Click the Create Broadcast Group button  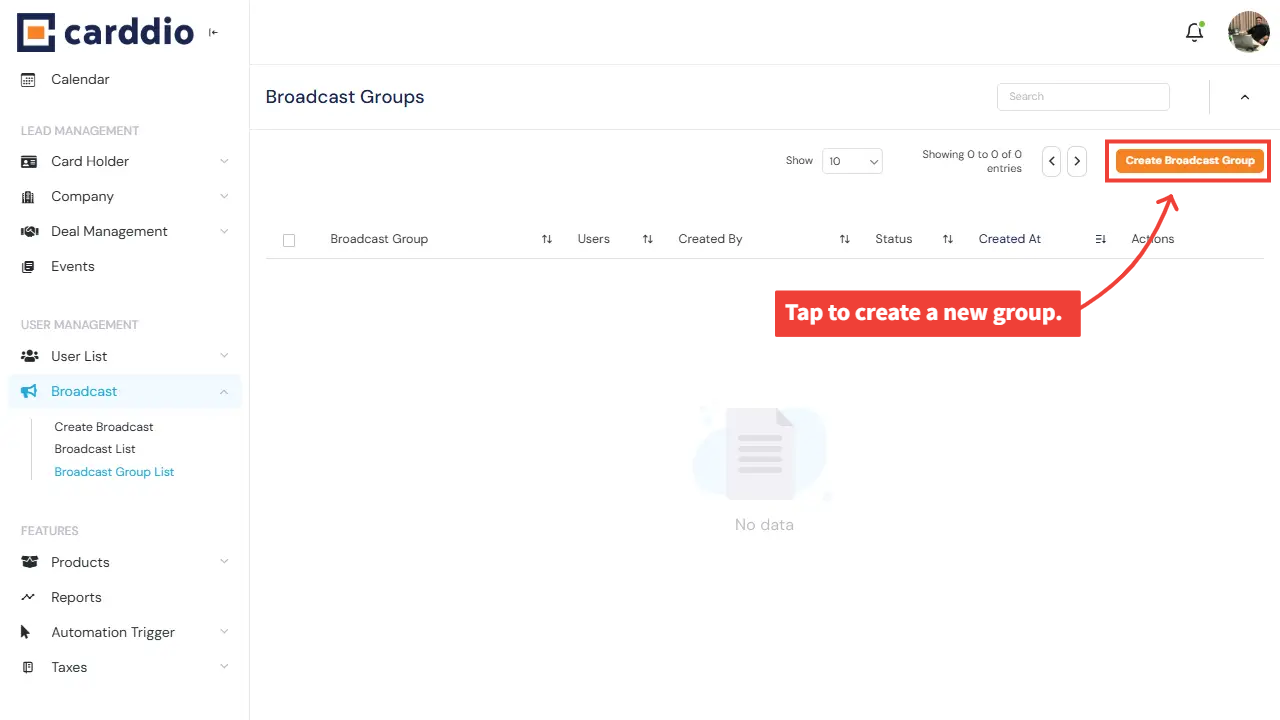(x=1189, y=160)
